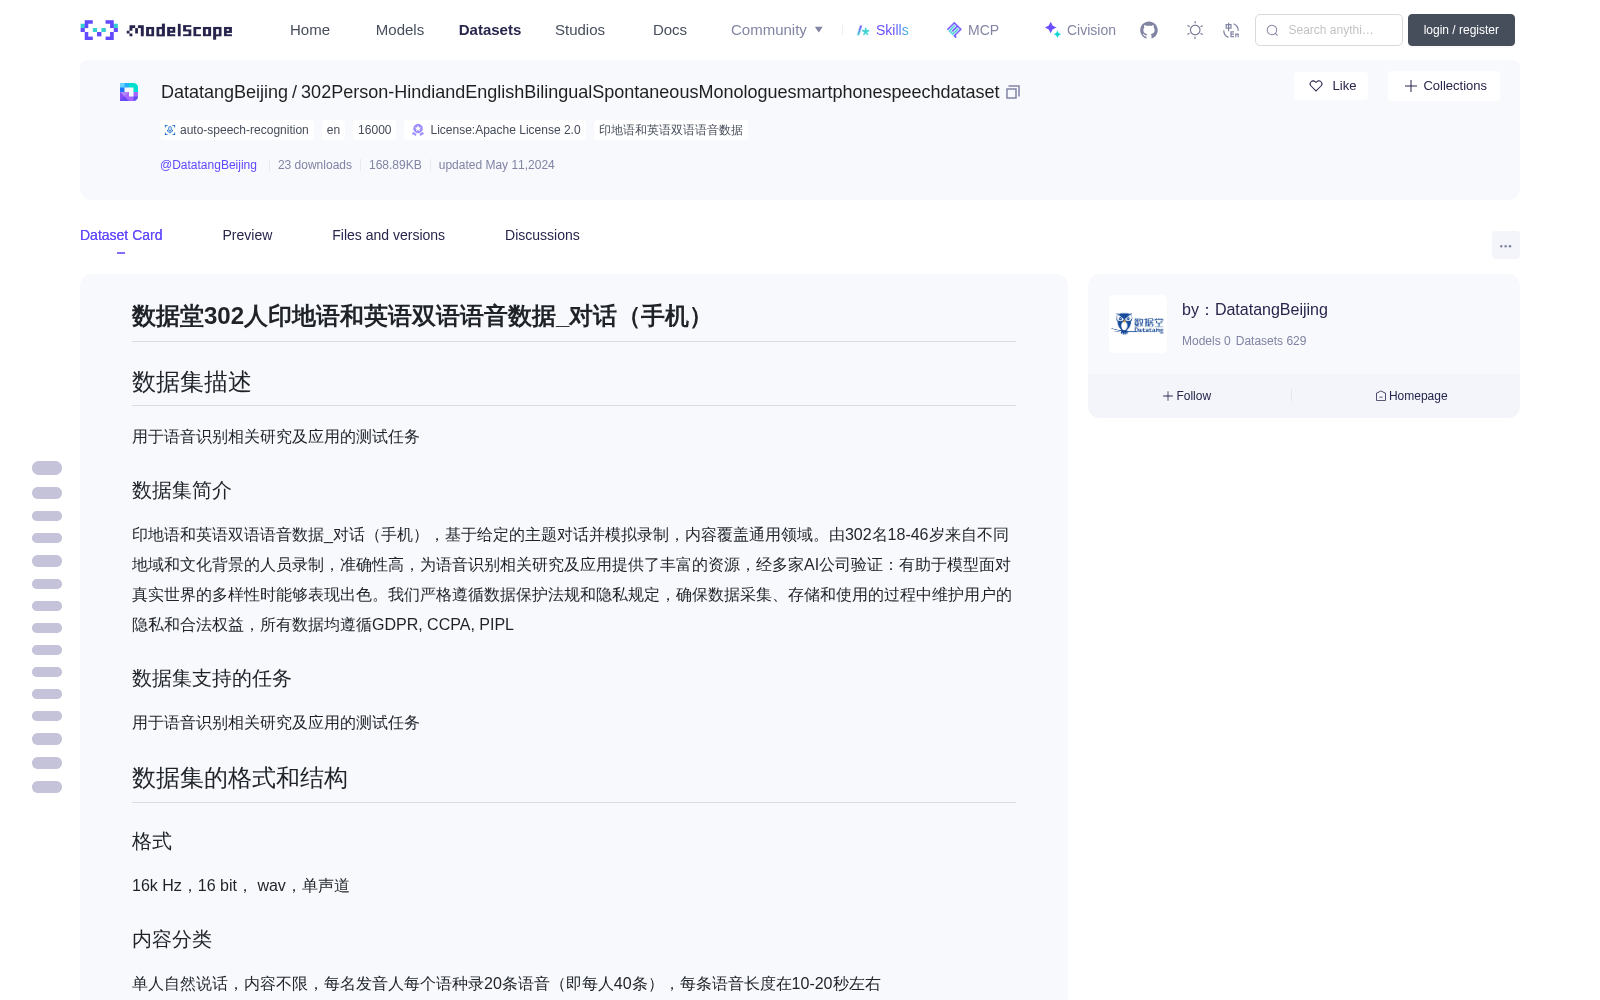The height and width of the screenshot is (1000, 1600).
Task: Click the last outline marker in left sidebar
Action: [x=47, y=787]
